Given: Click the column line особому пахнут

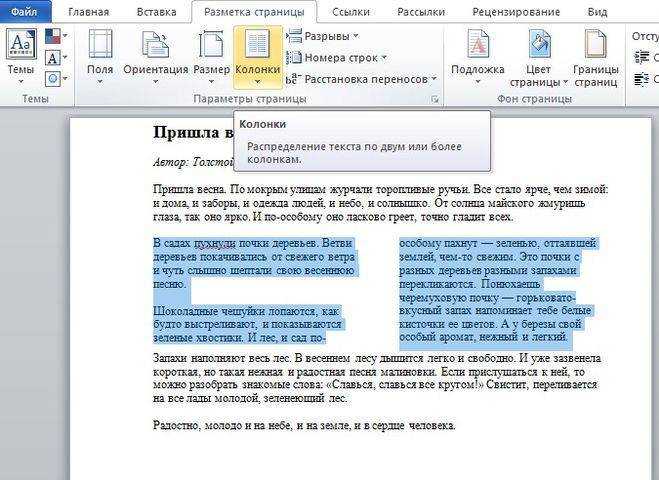Looking at the screenshot, I should click(498, 243).
